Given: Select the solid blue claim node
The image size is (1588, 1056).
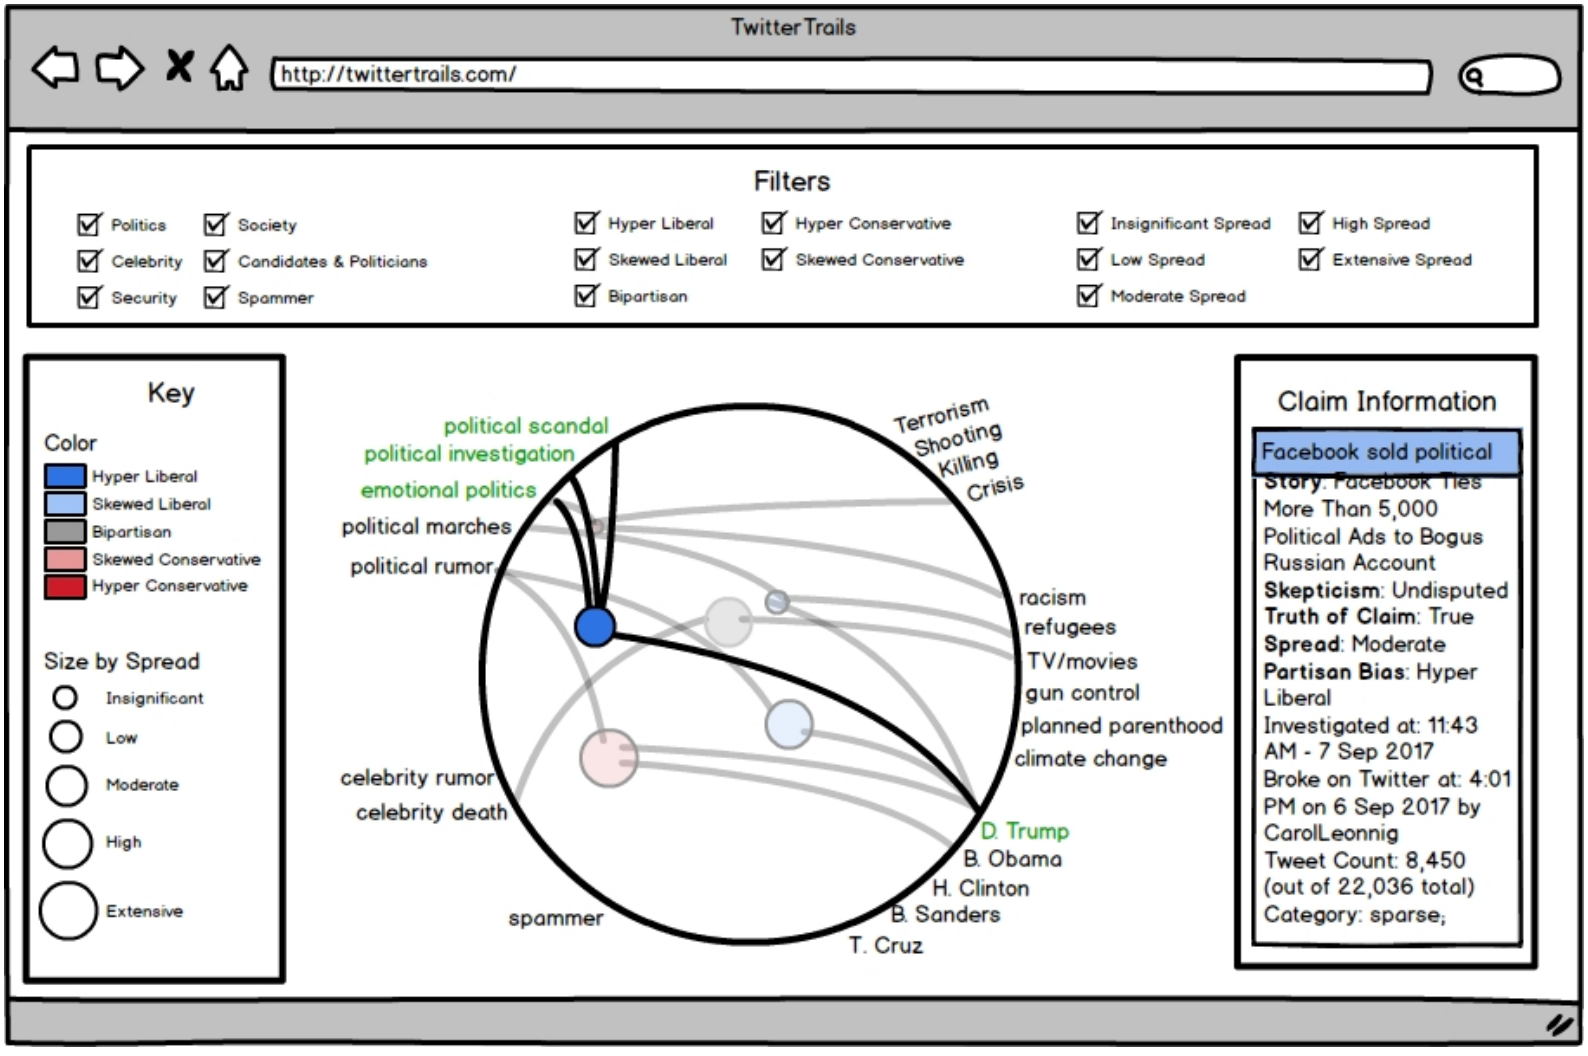Looking at the screenshot, I should pos(595,626).
